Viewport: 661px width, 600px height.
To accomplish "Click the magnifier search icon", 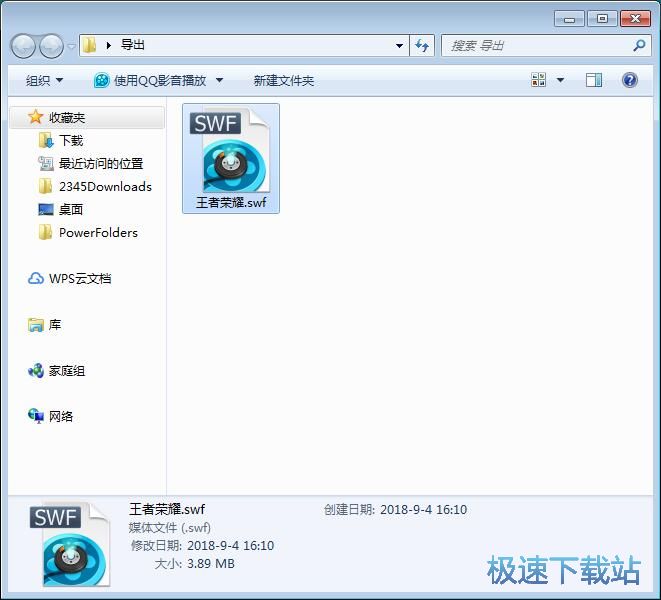I will pos(639,45).
